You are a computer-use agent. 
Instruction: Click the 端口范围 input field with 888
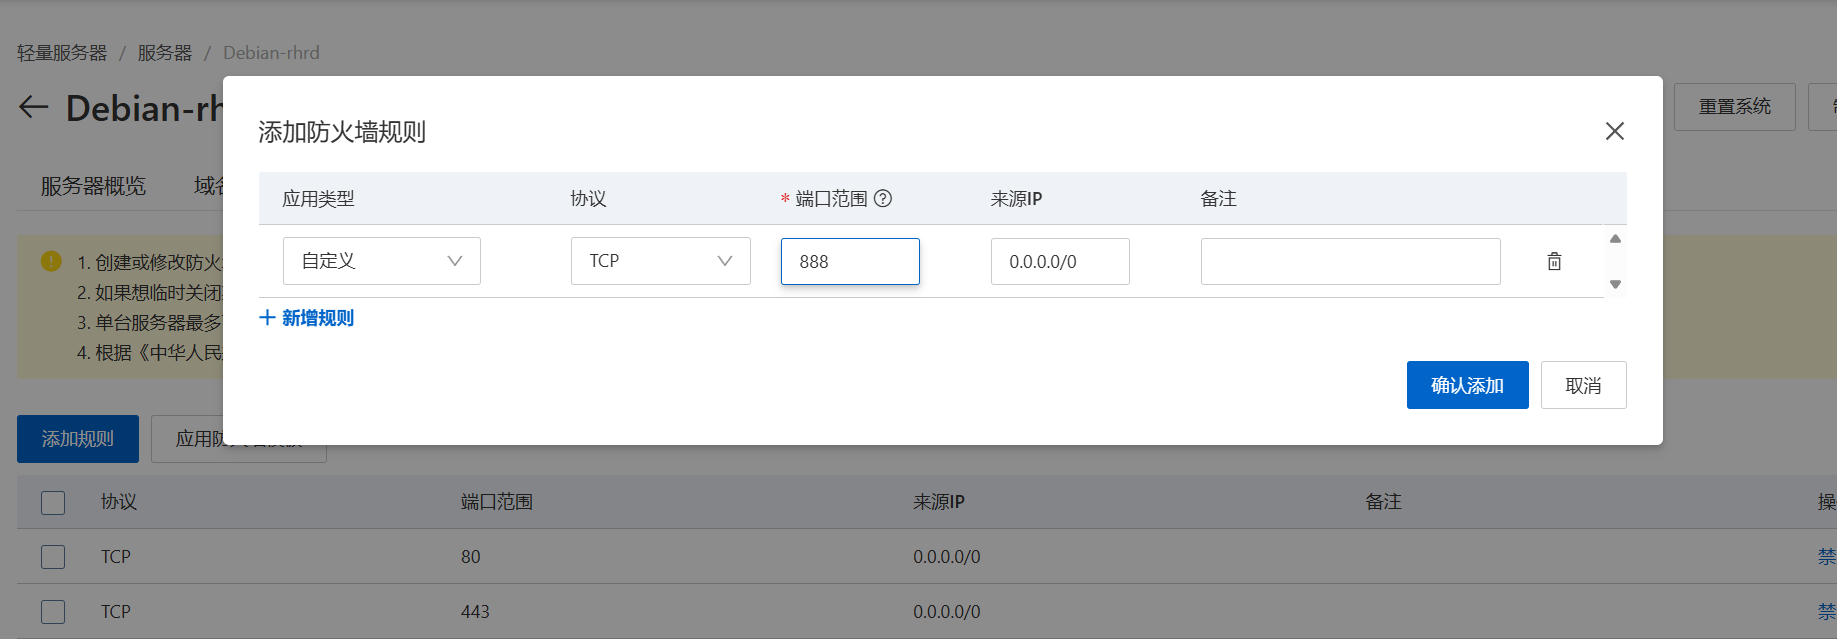[x=849, y=261]
